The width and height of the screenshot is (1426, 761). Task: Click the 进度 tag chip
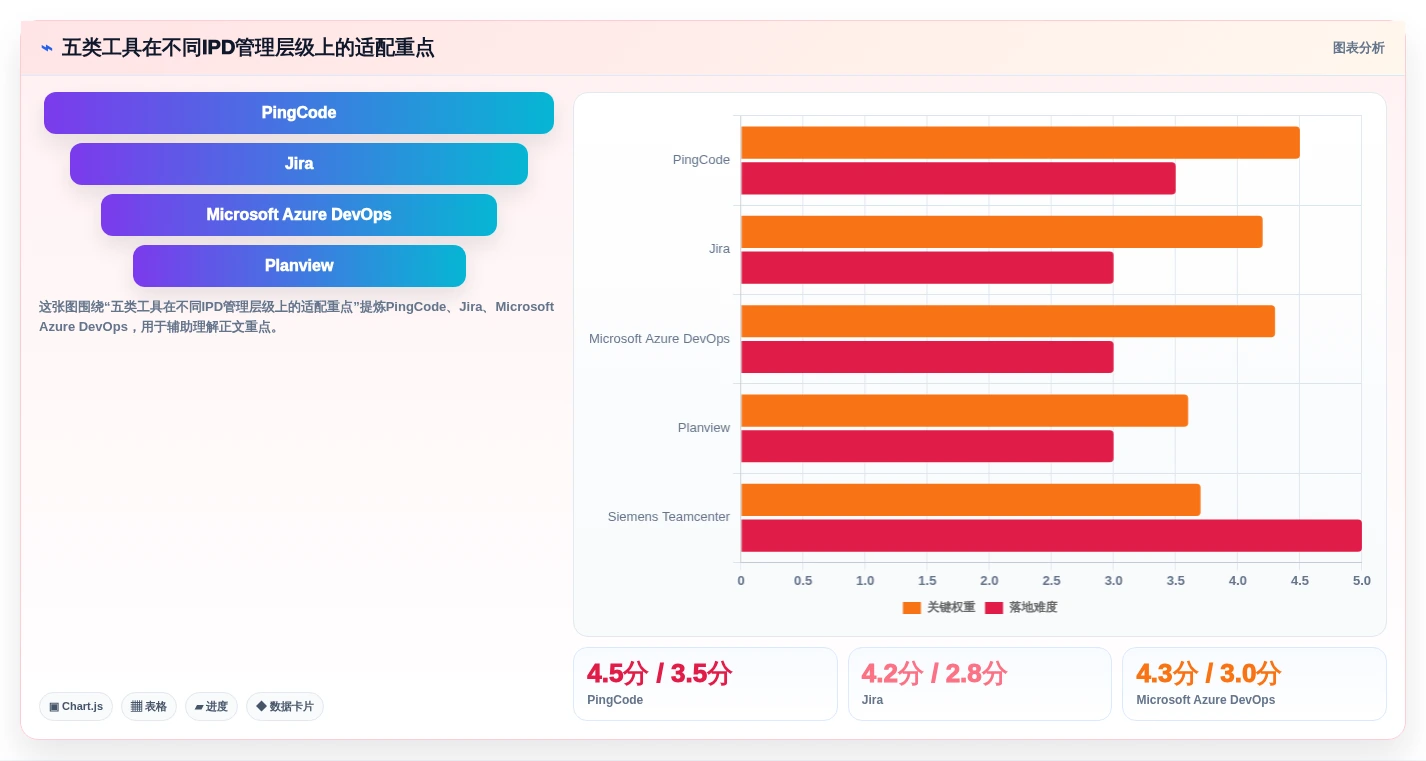(211, 707)
